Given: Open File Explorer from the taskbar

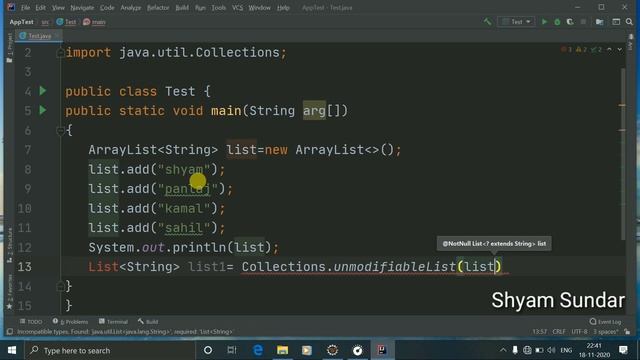Looking at the screenshot, I should coord(282,350).
